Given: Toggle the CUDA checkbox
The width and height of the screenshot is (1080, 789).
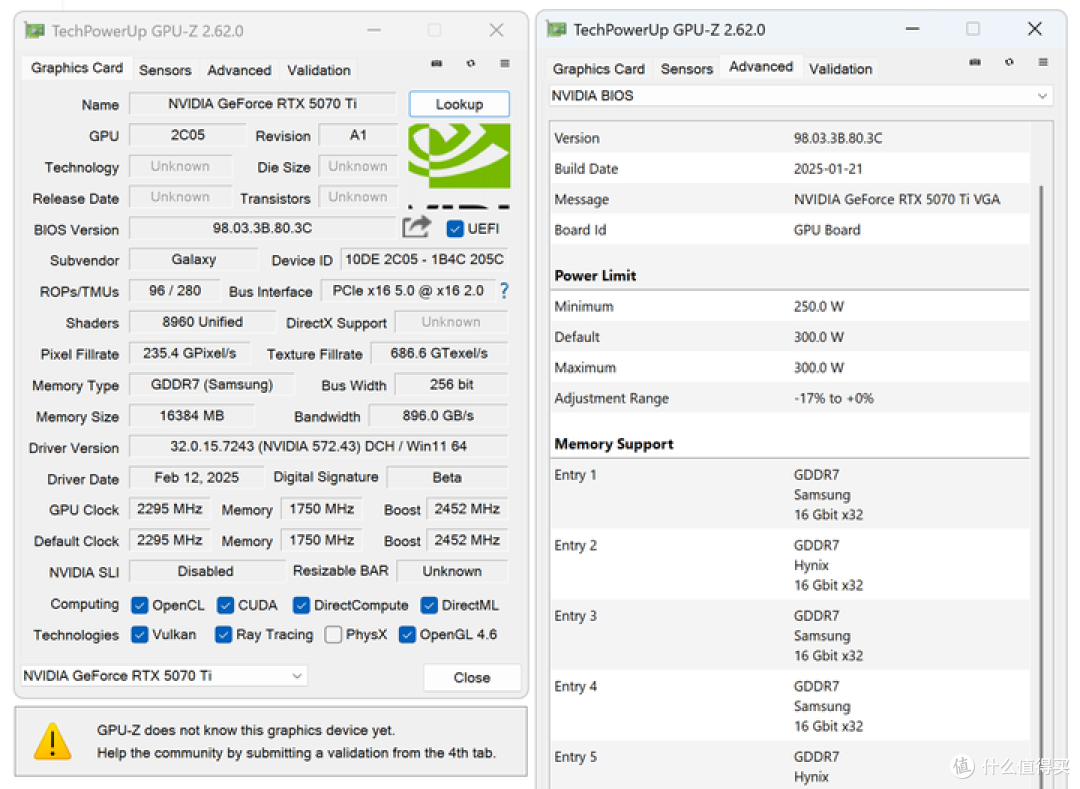Looking at the screenshot, I should [225, 605].
